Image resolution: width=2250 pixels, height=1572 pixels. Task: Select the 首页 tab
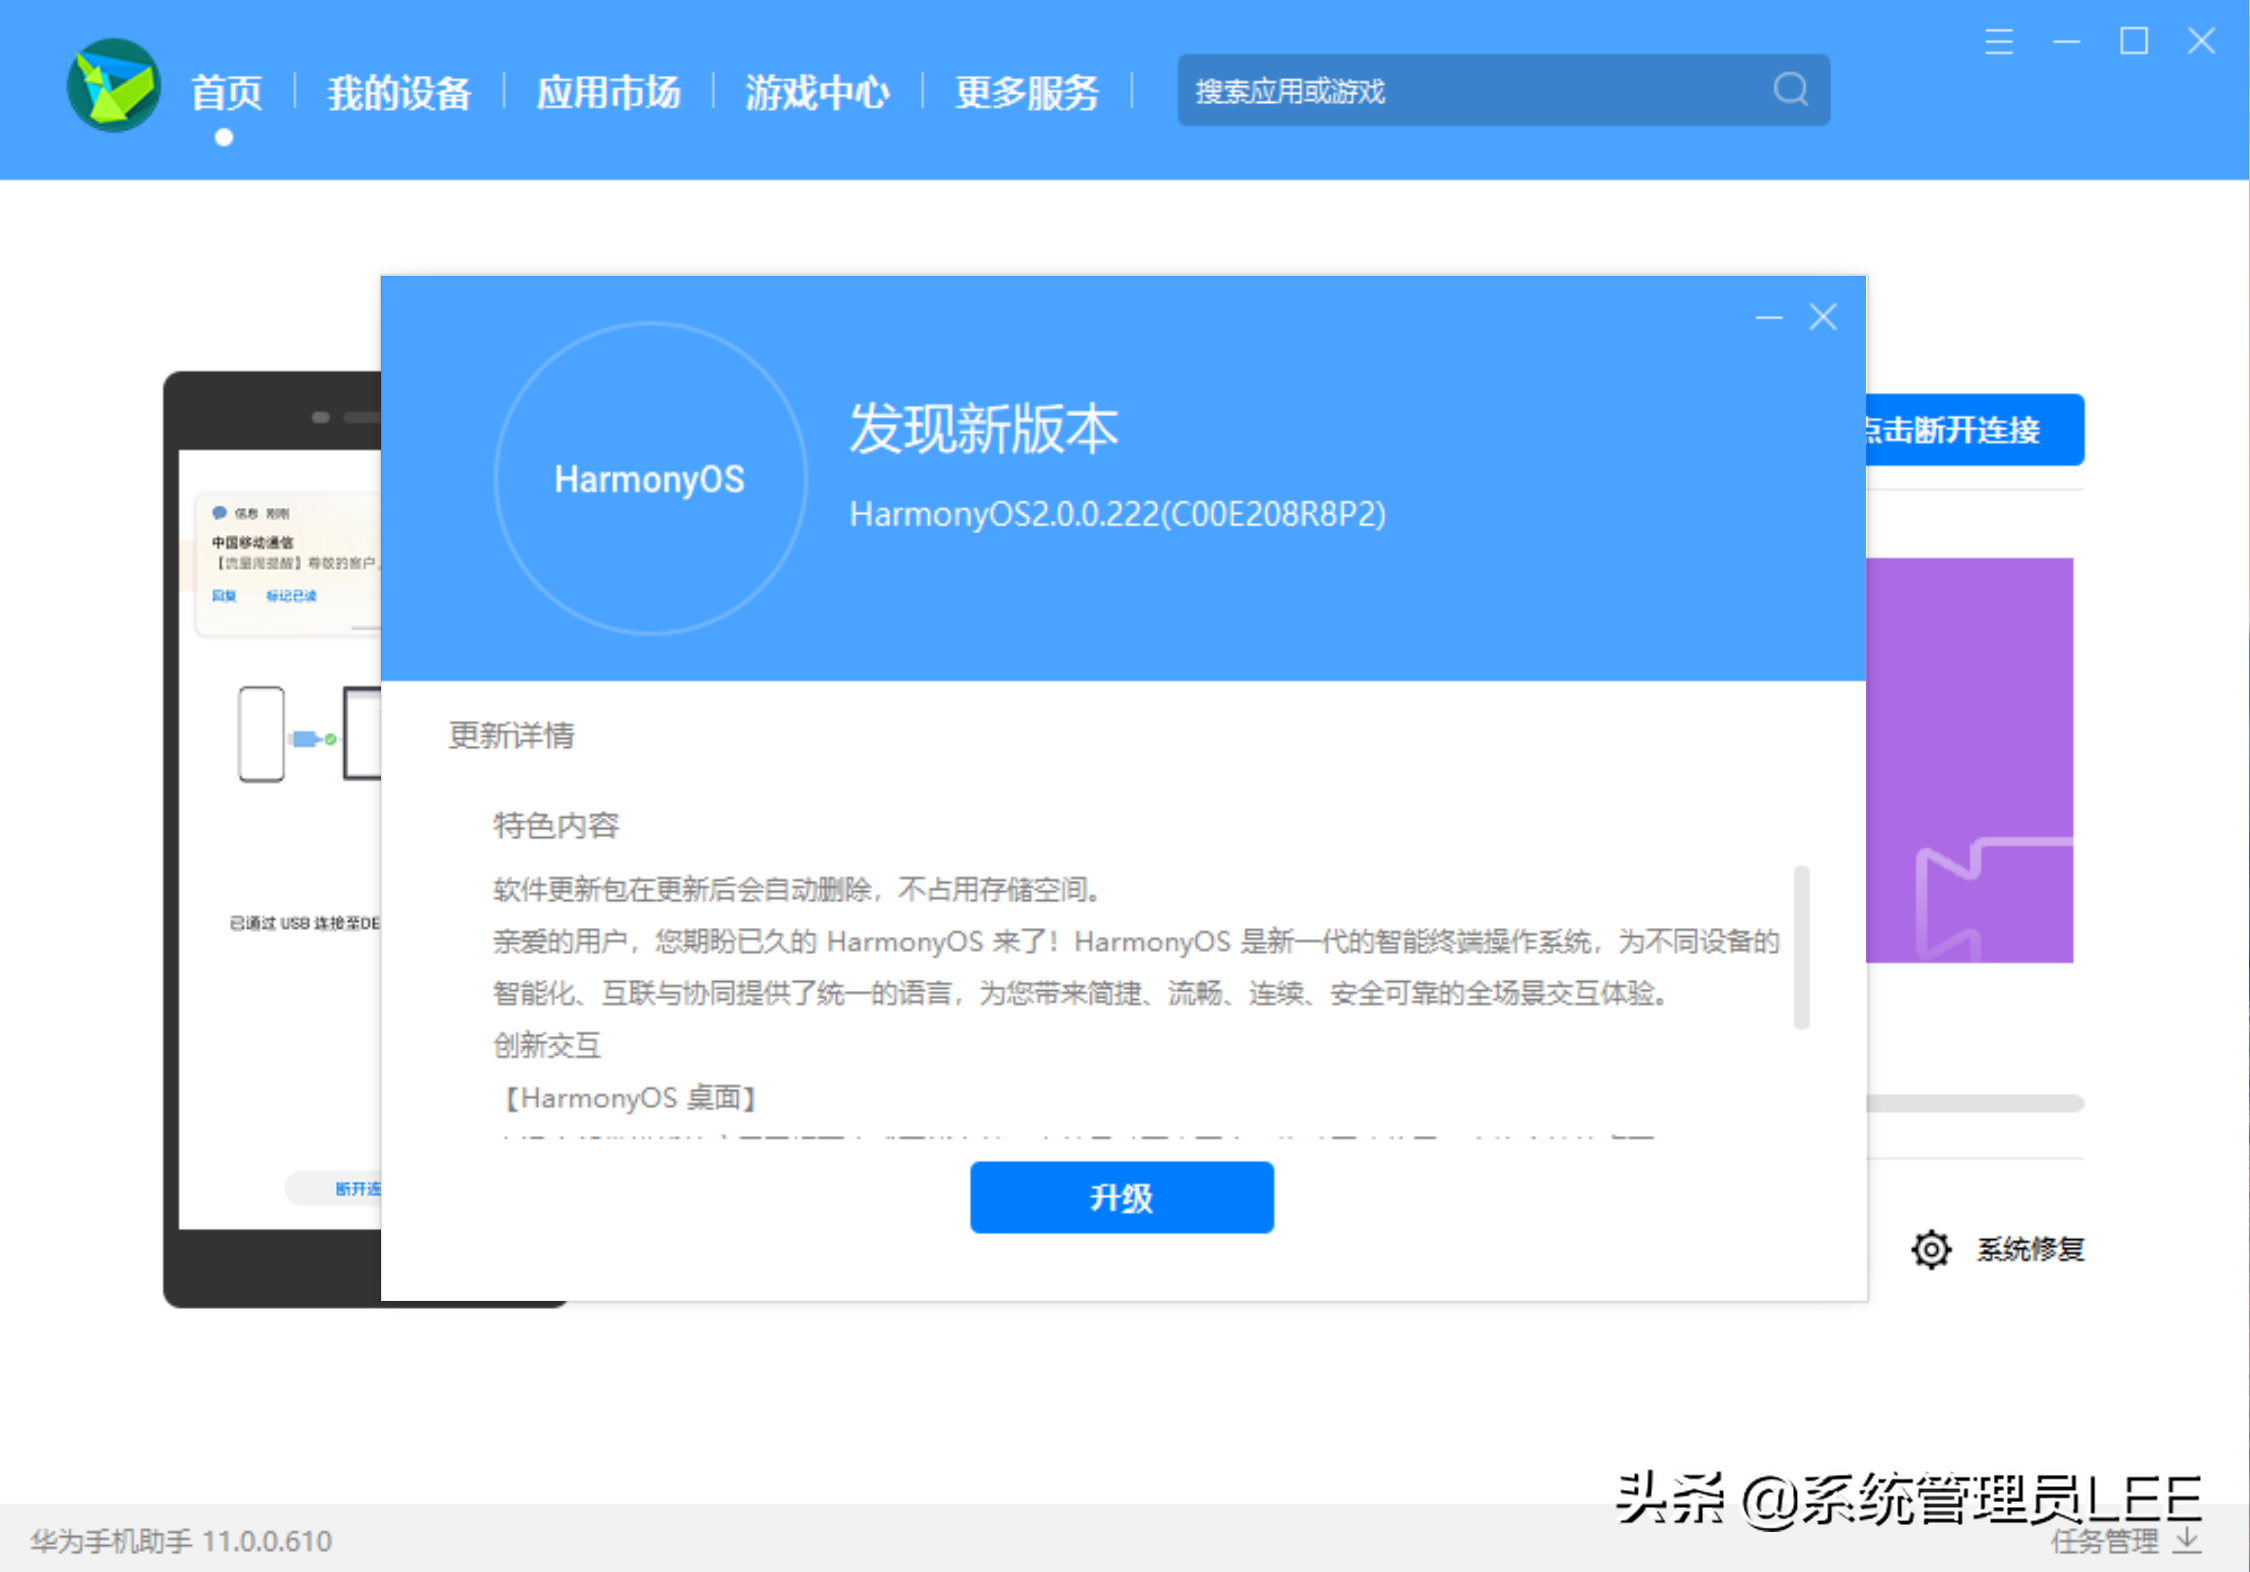(226, 93)
